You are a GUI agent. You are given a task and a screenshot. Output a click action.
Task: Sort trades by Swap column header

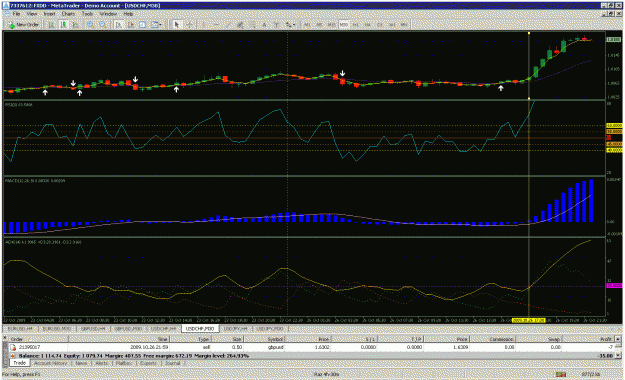(x=539, y=339)
